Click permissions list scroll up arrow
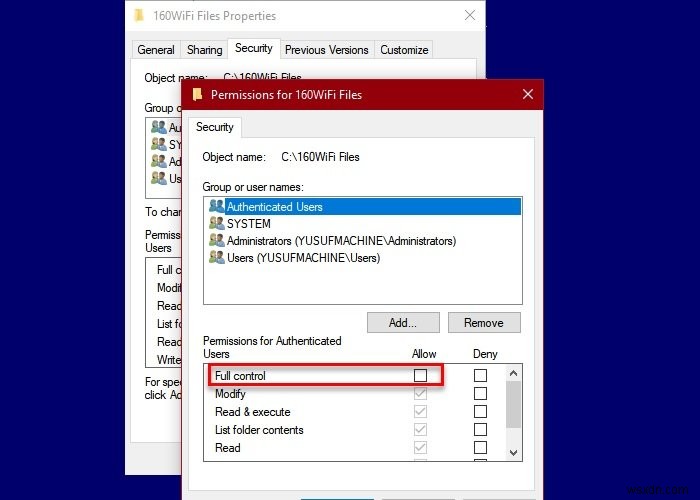Screen dimensions: 700x500 click(x=513, y=373)
